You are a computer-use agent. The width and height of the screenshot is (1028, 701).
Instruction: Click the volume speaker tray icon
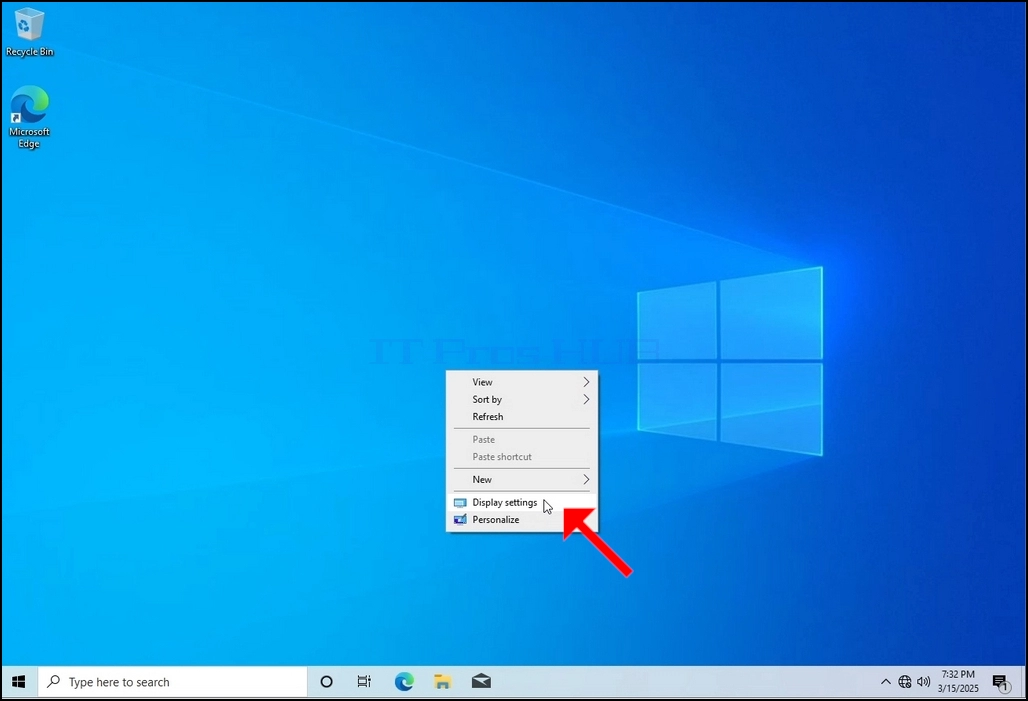point(924,682)
